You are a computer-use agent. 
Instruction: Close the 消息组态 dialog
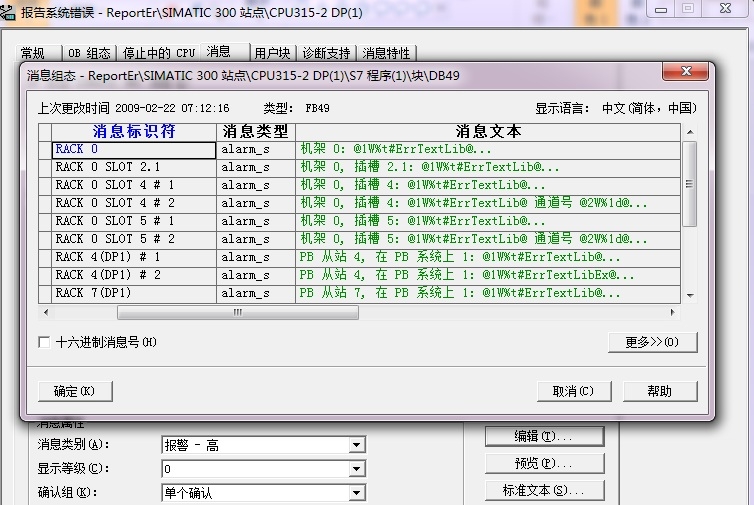[686, 72]
